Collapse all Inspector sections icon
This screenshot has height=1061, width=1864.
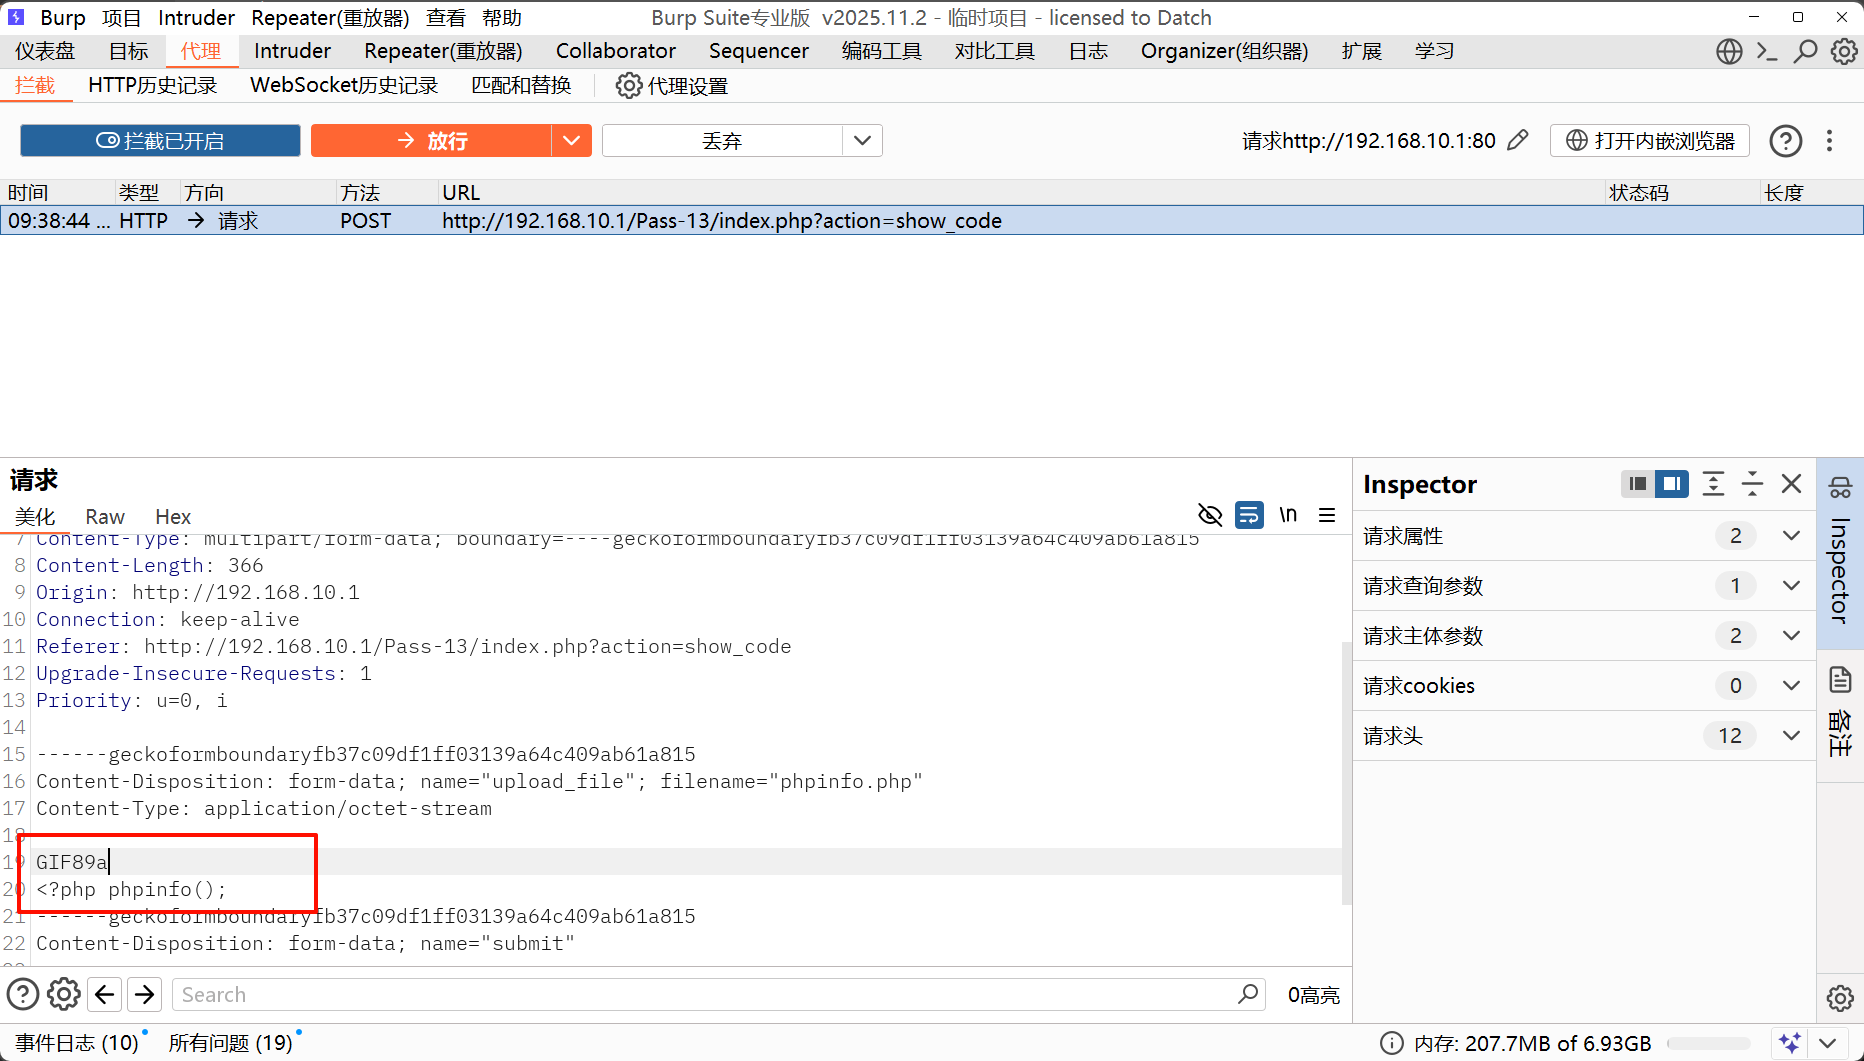[x=1752, y=484]
